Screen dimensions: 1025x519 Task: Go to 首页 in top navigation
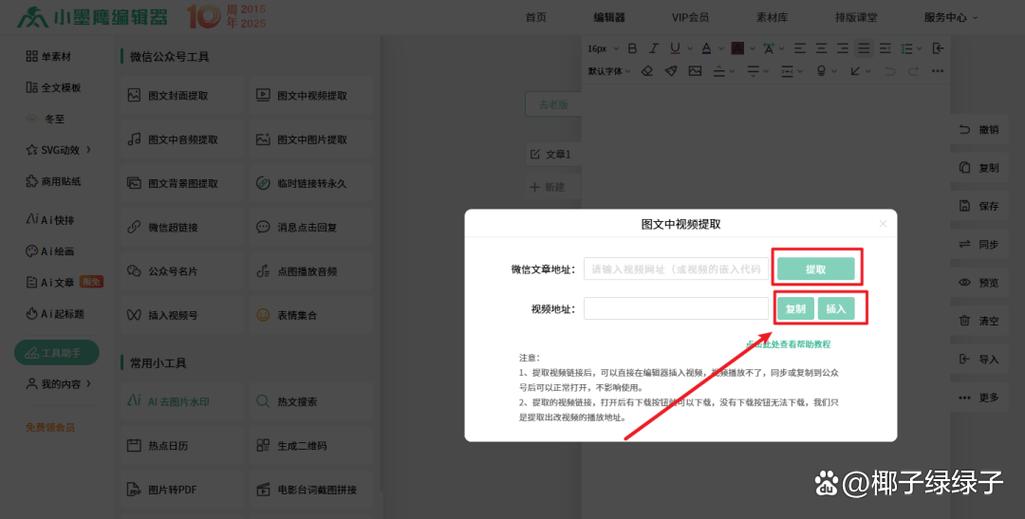(x=536, y=18)
